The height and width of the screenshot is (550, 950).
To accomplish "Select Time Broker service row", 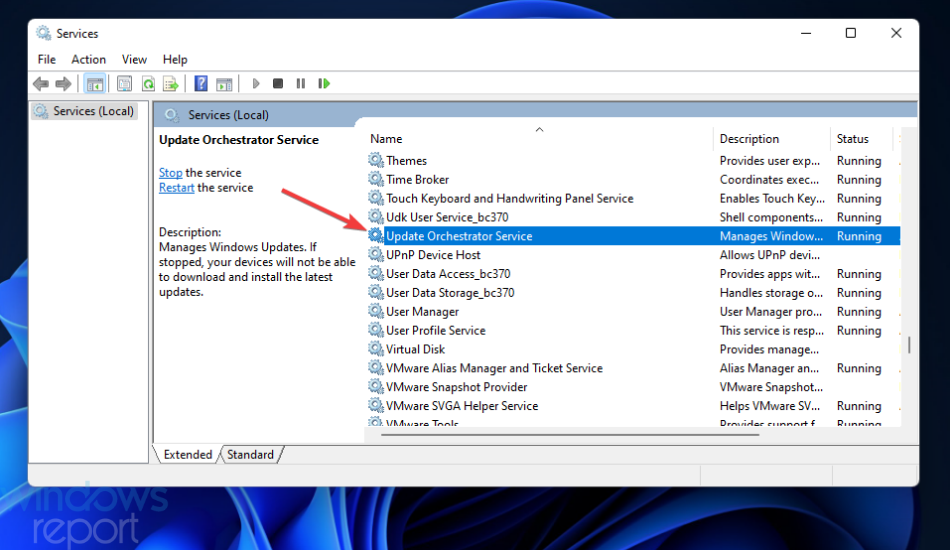I will [x=633, y=179].
